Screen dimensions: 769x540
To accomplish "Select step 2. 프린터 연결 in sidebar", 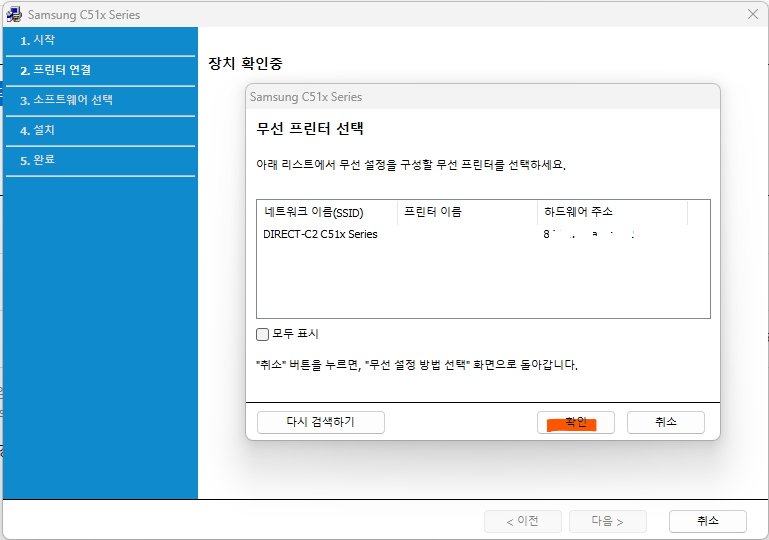I will point(101,71).
